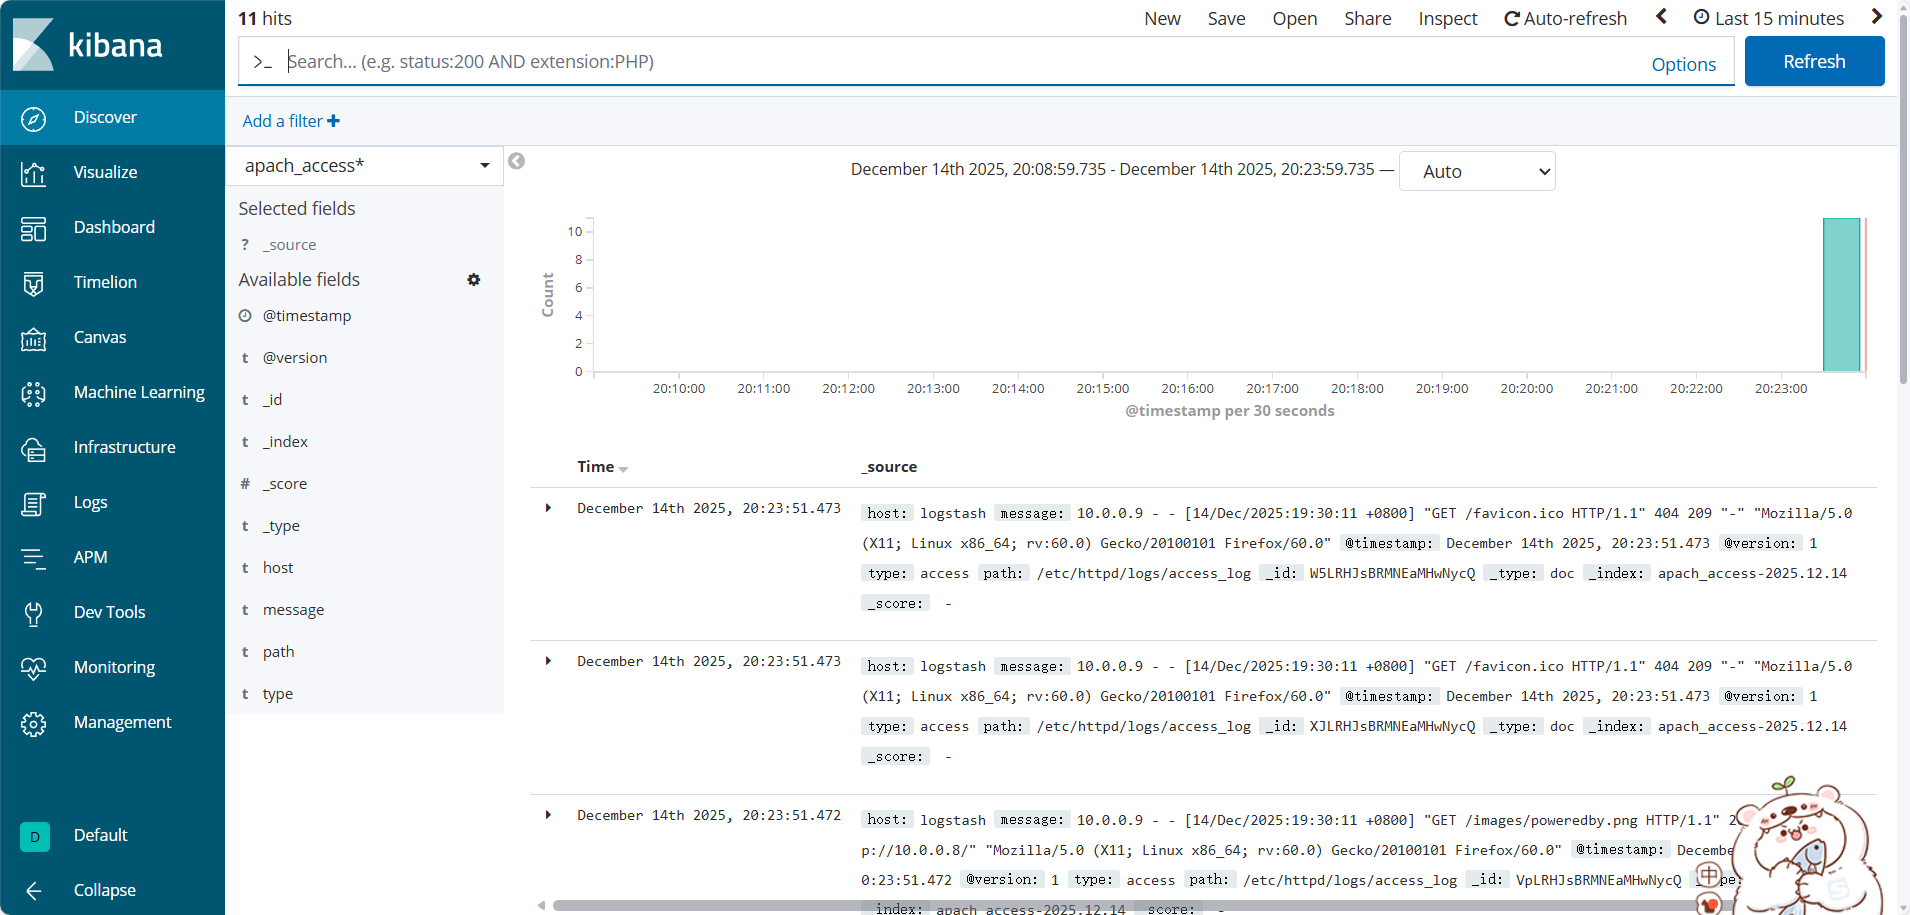Open the Discover compass icon
1910x915 pixels.
pos(33,119)
